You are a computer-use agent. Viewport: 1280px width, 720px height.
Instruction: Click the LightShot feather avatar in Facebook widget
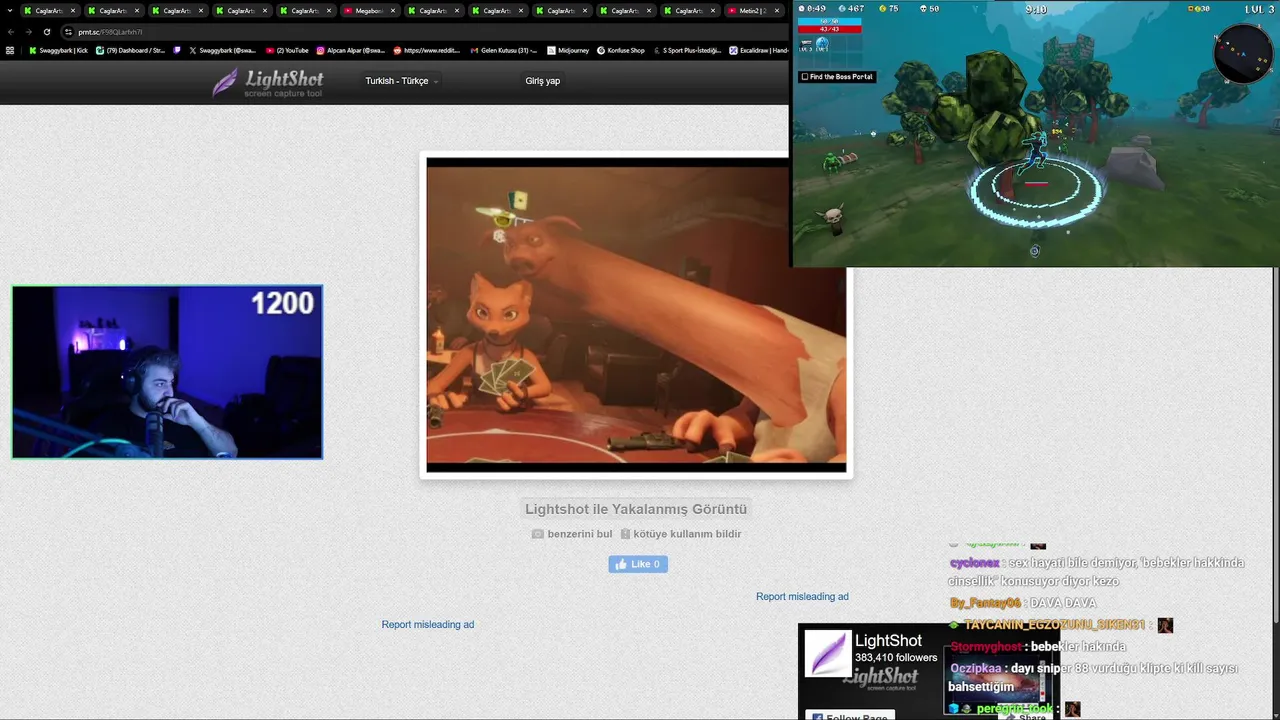pyautogui.click(x=827, y=654)
